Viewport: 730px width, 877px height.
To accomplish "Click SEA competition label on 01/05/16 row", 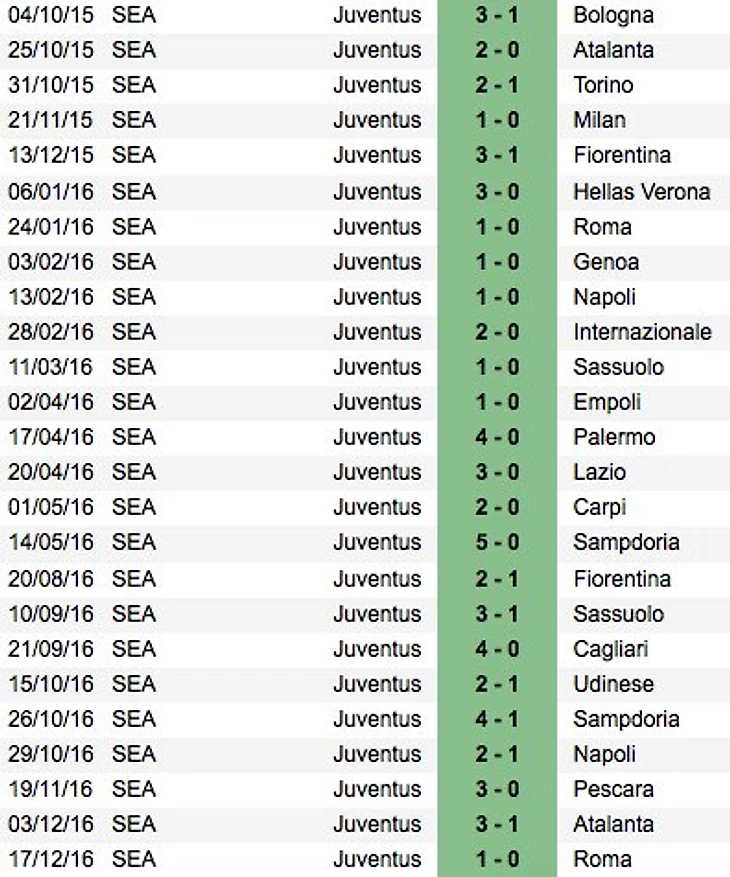I will coord(134,507).
